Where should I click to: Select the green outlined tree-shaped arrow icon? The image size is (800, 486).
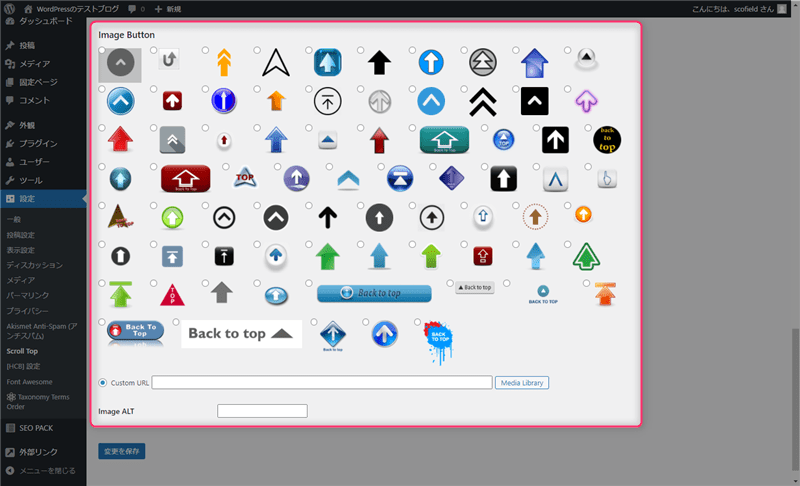[586, 256]
